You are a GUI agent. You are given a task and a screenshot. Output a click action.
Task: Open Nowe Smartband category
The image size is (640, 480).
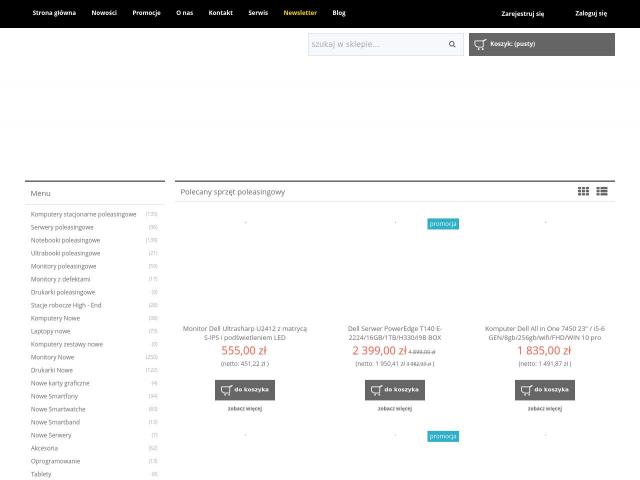coord(55,422)
